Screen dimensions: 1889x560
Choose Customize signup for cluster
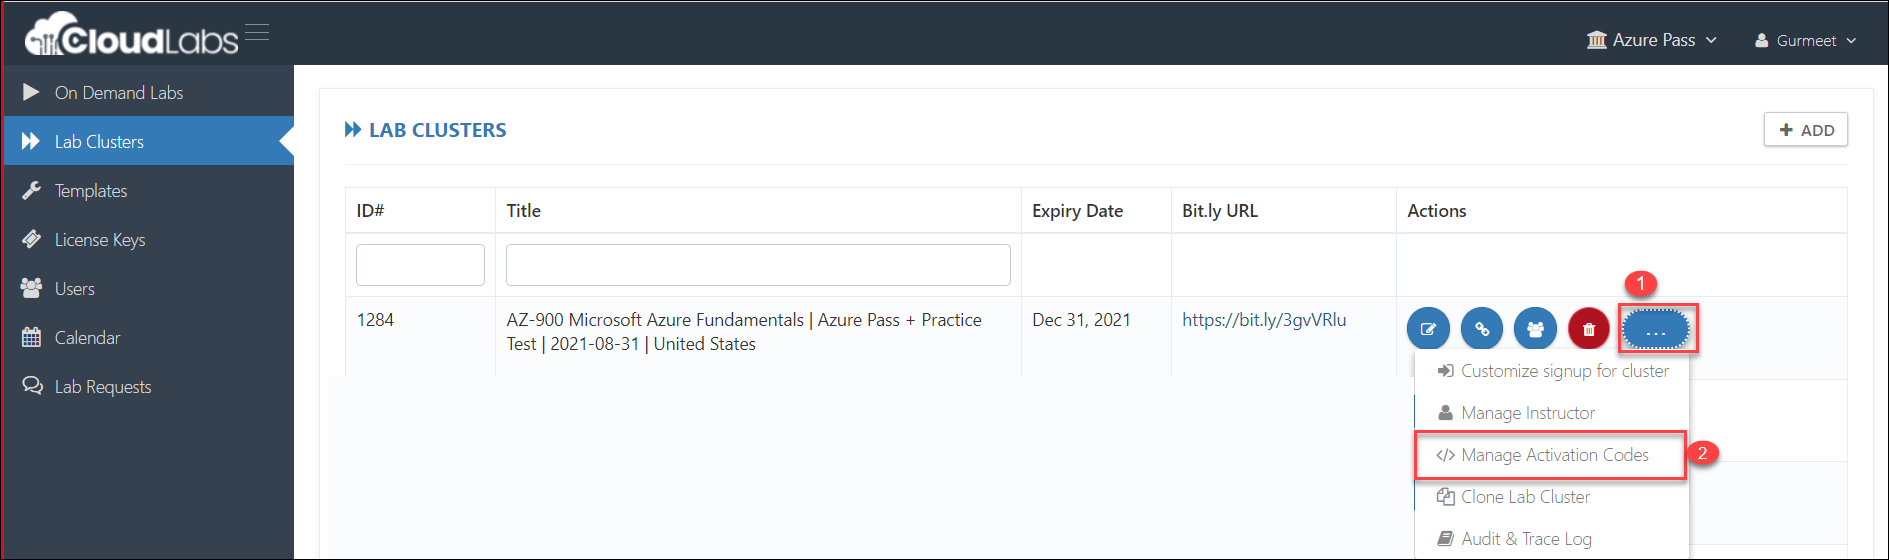click(1552, 371)
